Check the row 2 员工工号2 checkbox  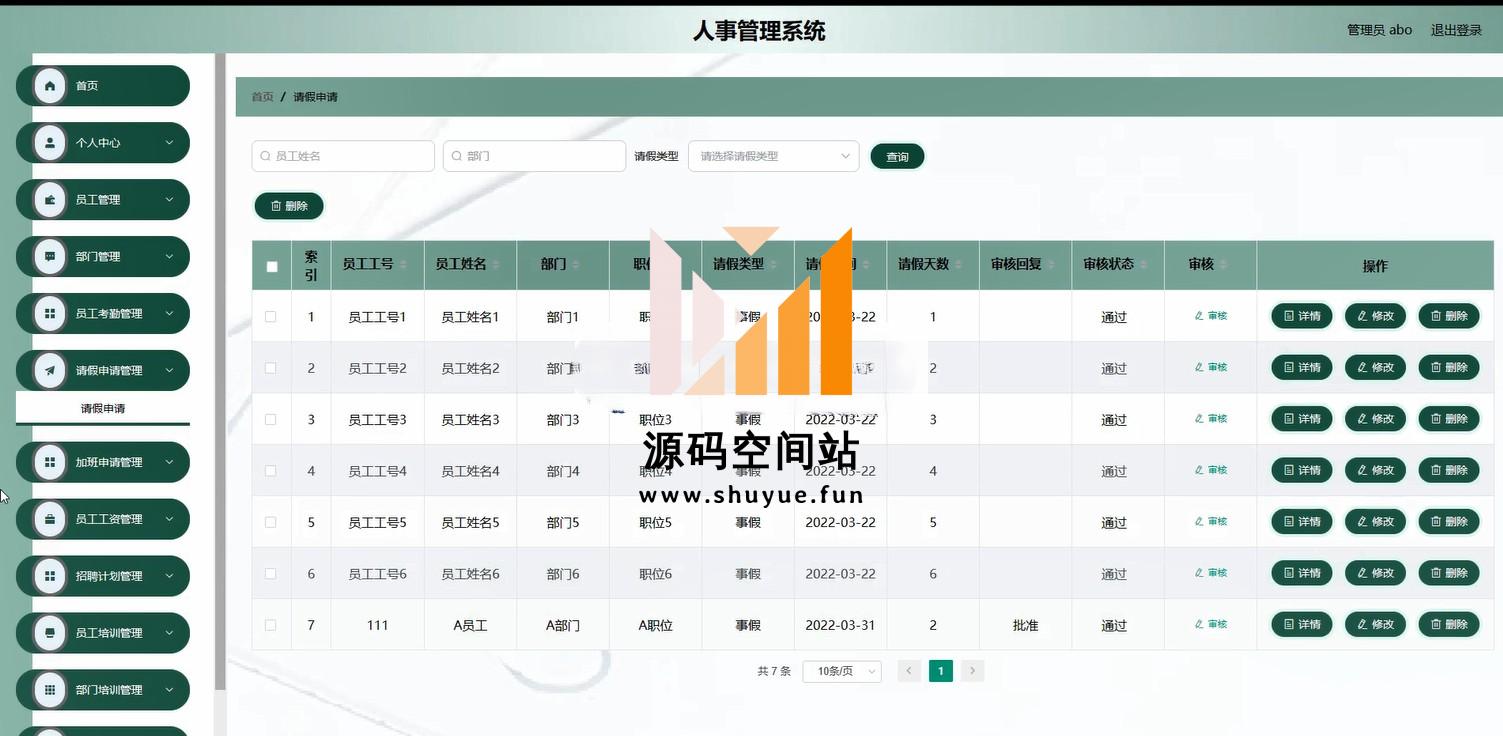pos(271,368)
